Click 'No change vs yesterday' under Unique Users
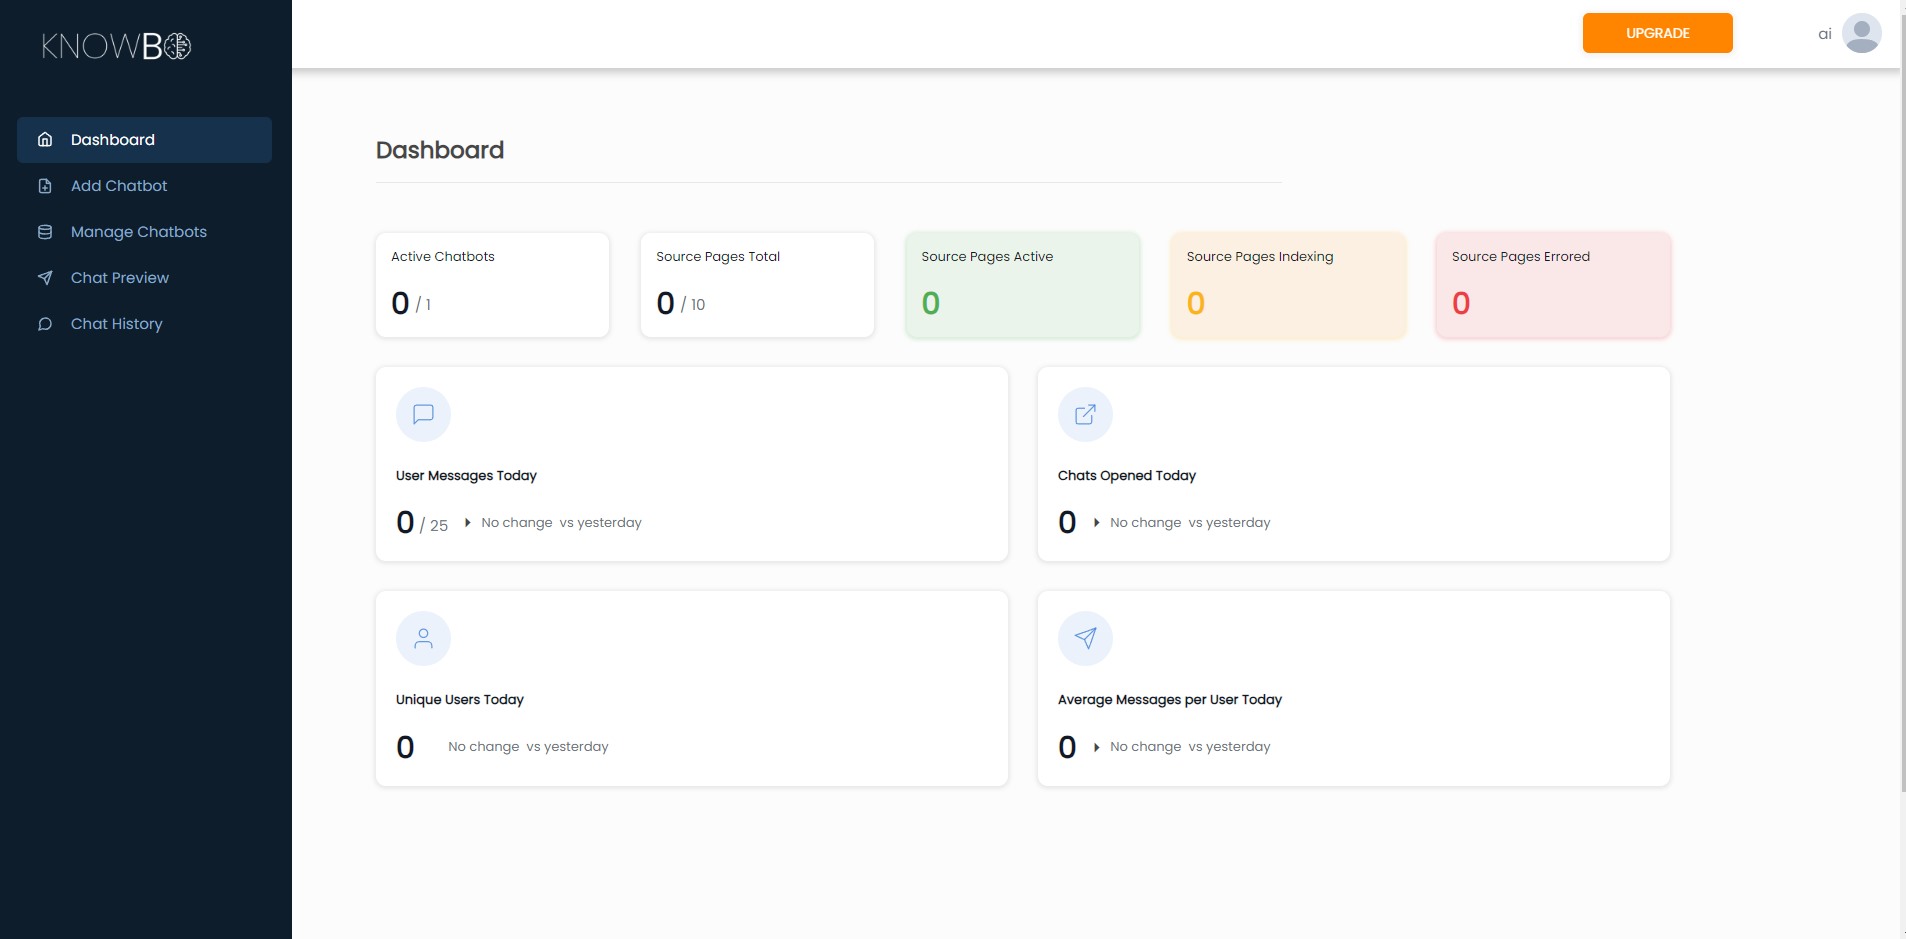The image size is (1906, 939). coord(528,747)
